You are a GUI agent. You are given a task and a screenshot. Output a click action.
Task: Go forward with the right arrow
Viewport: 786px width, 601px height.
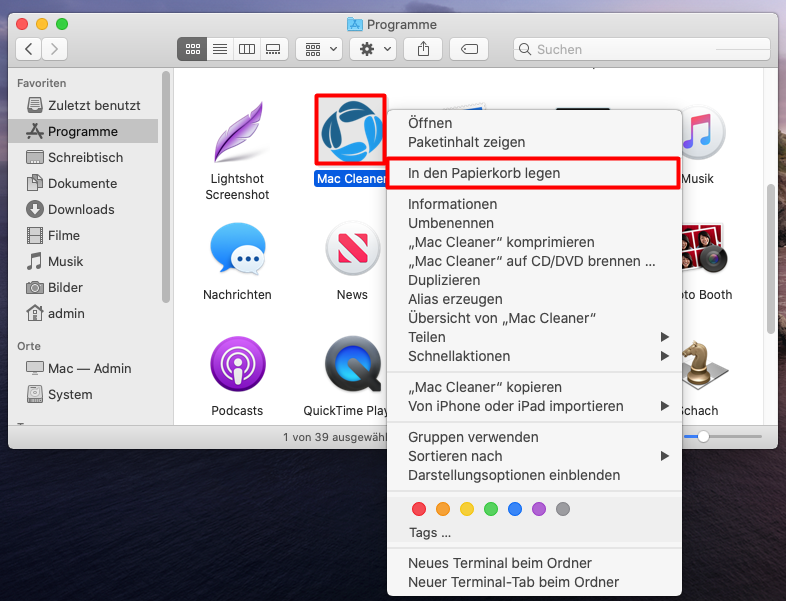tap(54, 49)
